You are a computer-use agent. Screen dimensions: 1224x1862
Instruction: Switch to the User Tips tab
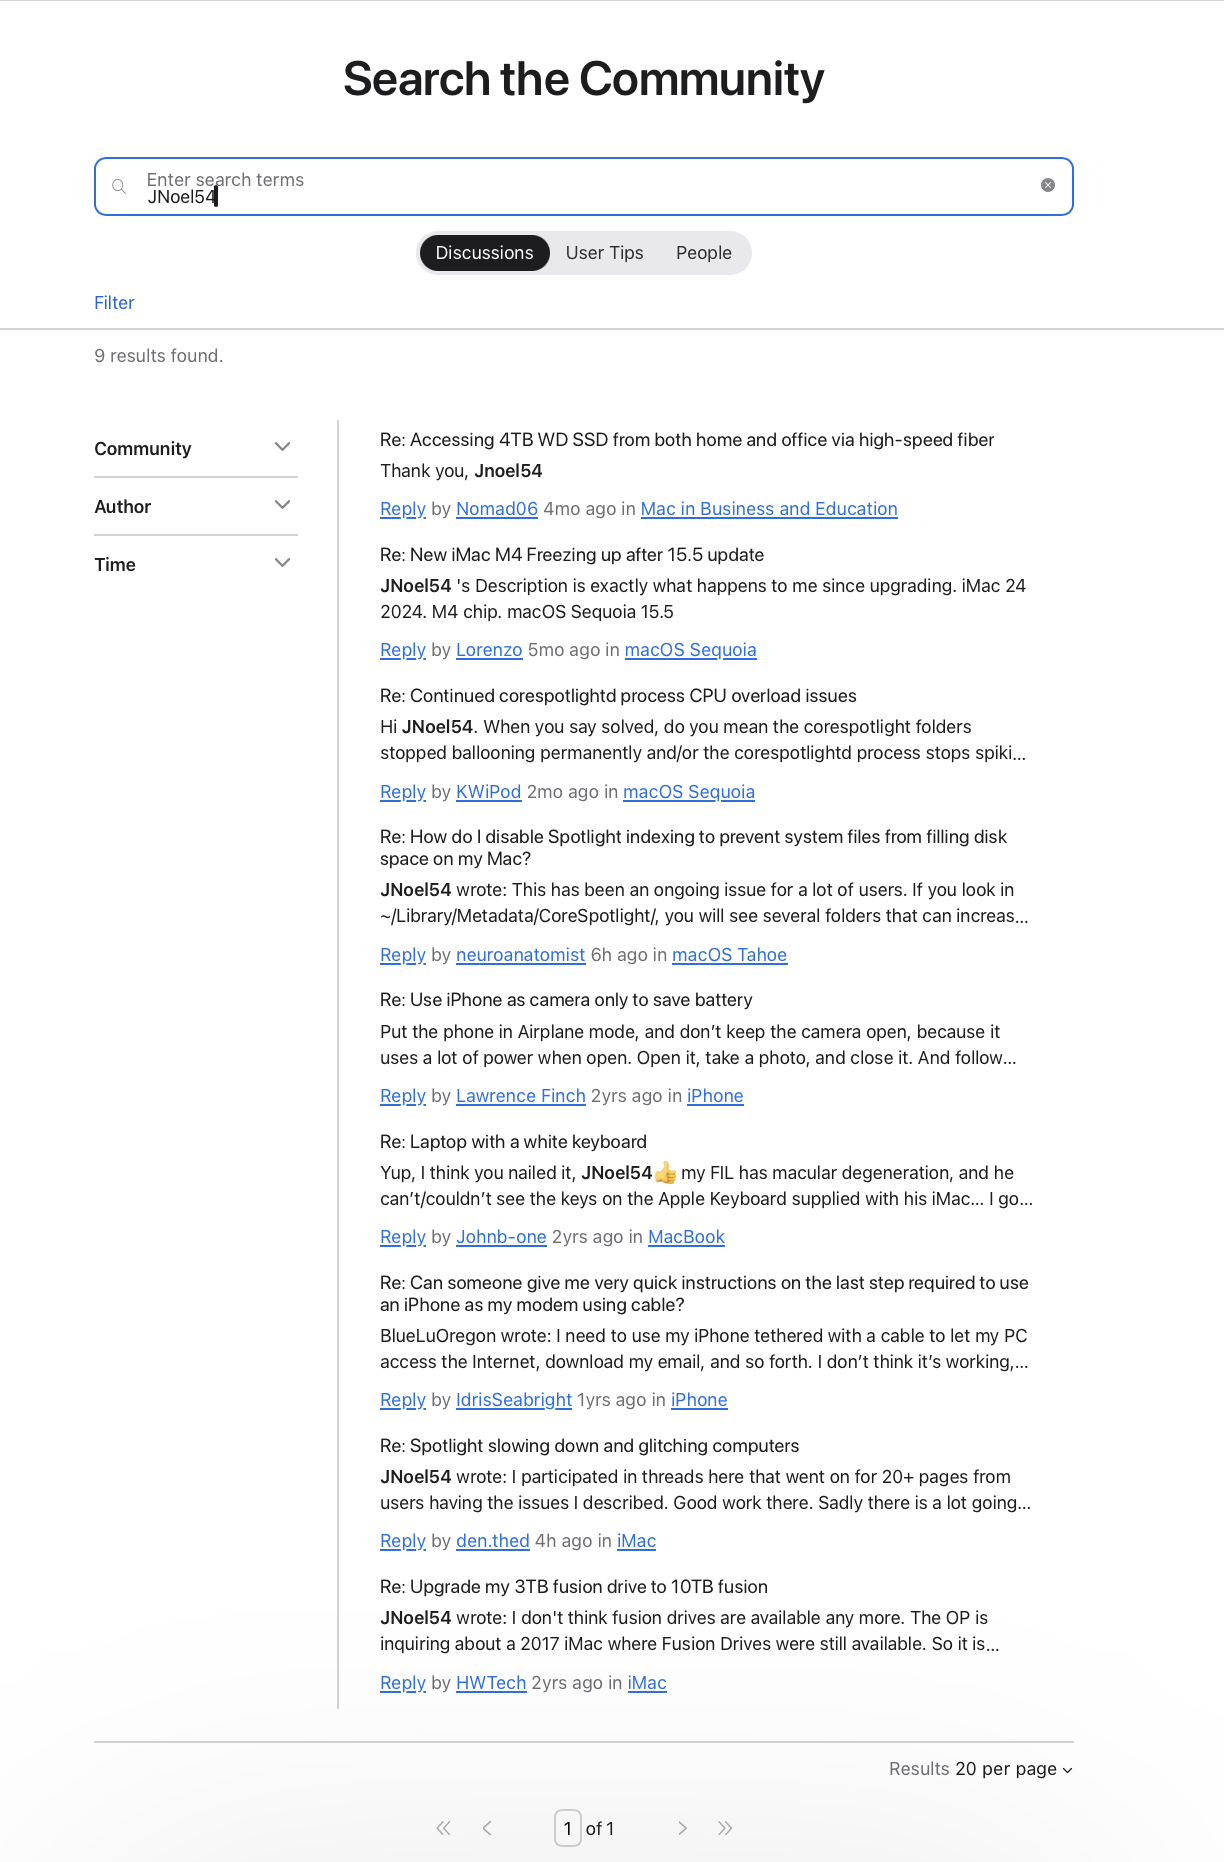[604, 253]
